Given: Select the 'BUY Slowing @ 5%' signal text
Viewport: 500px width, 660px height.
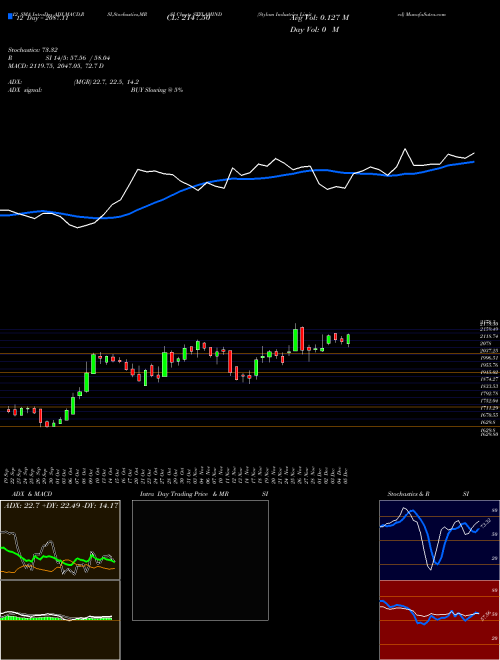Looking at the screenshot, I should 157,90.
